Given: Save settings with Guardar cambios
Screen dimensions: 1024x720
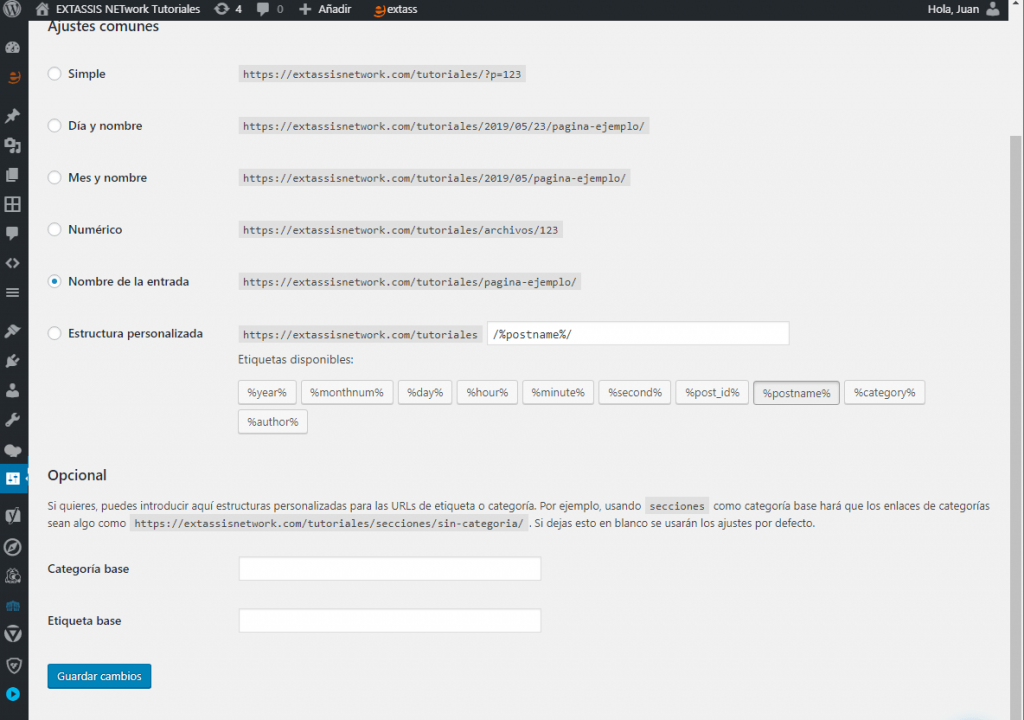Looking at the screenshot, I should click(x=99, y=676).
